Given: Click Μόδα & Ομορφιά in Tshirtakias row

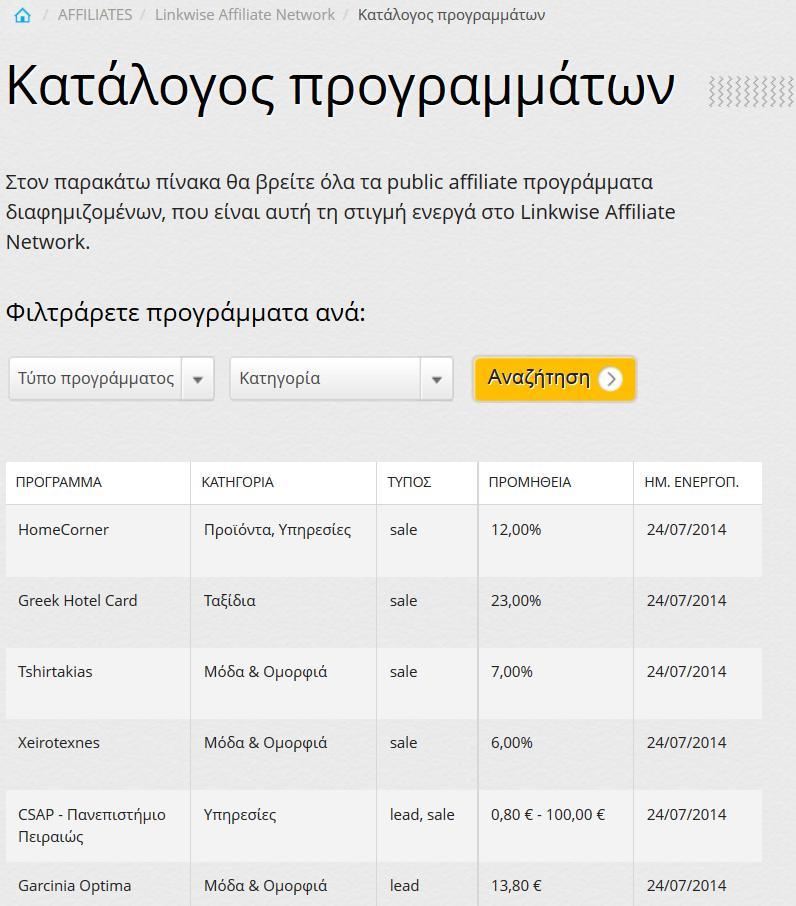Looking at the screenshot, I should [265, 672].
